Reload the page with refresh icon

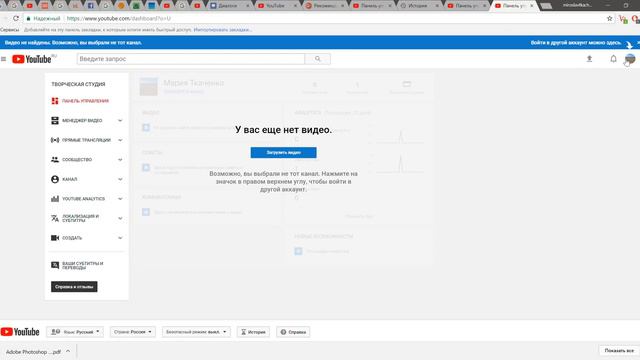pos(16,18)
